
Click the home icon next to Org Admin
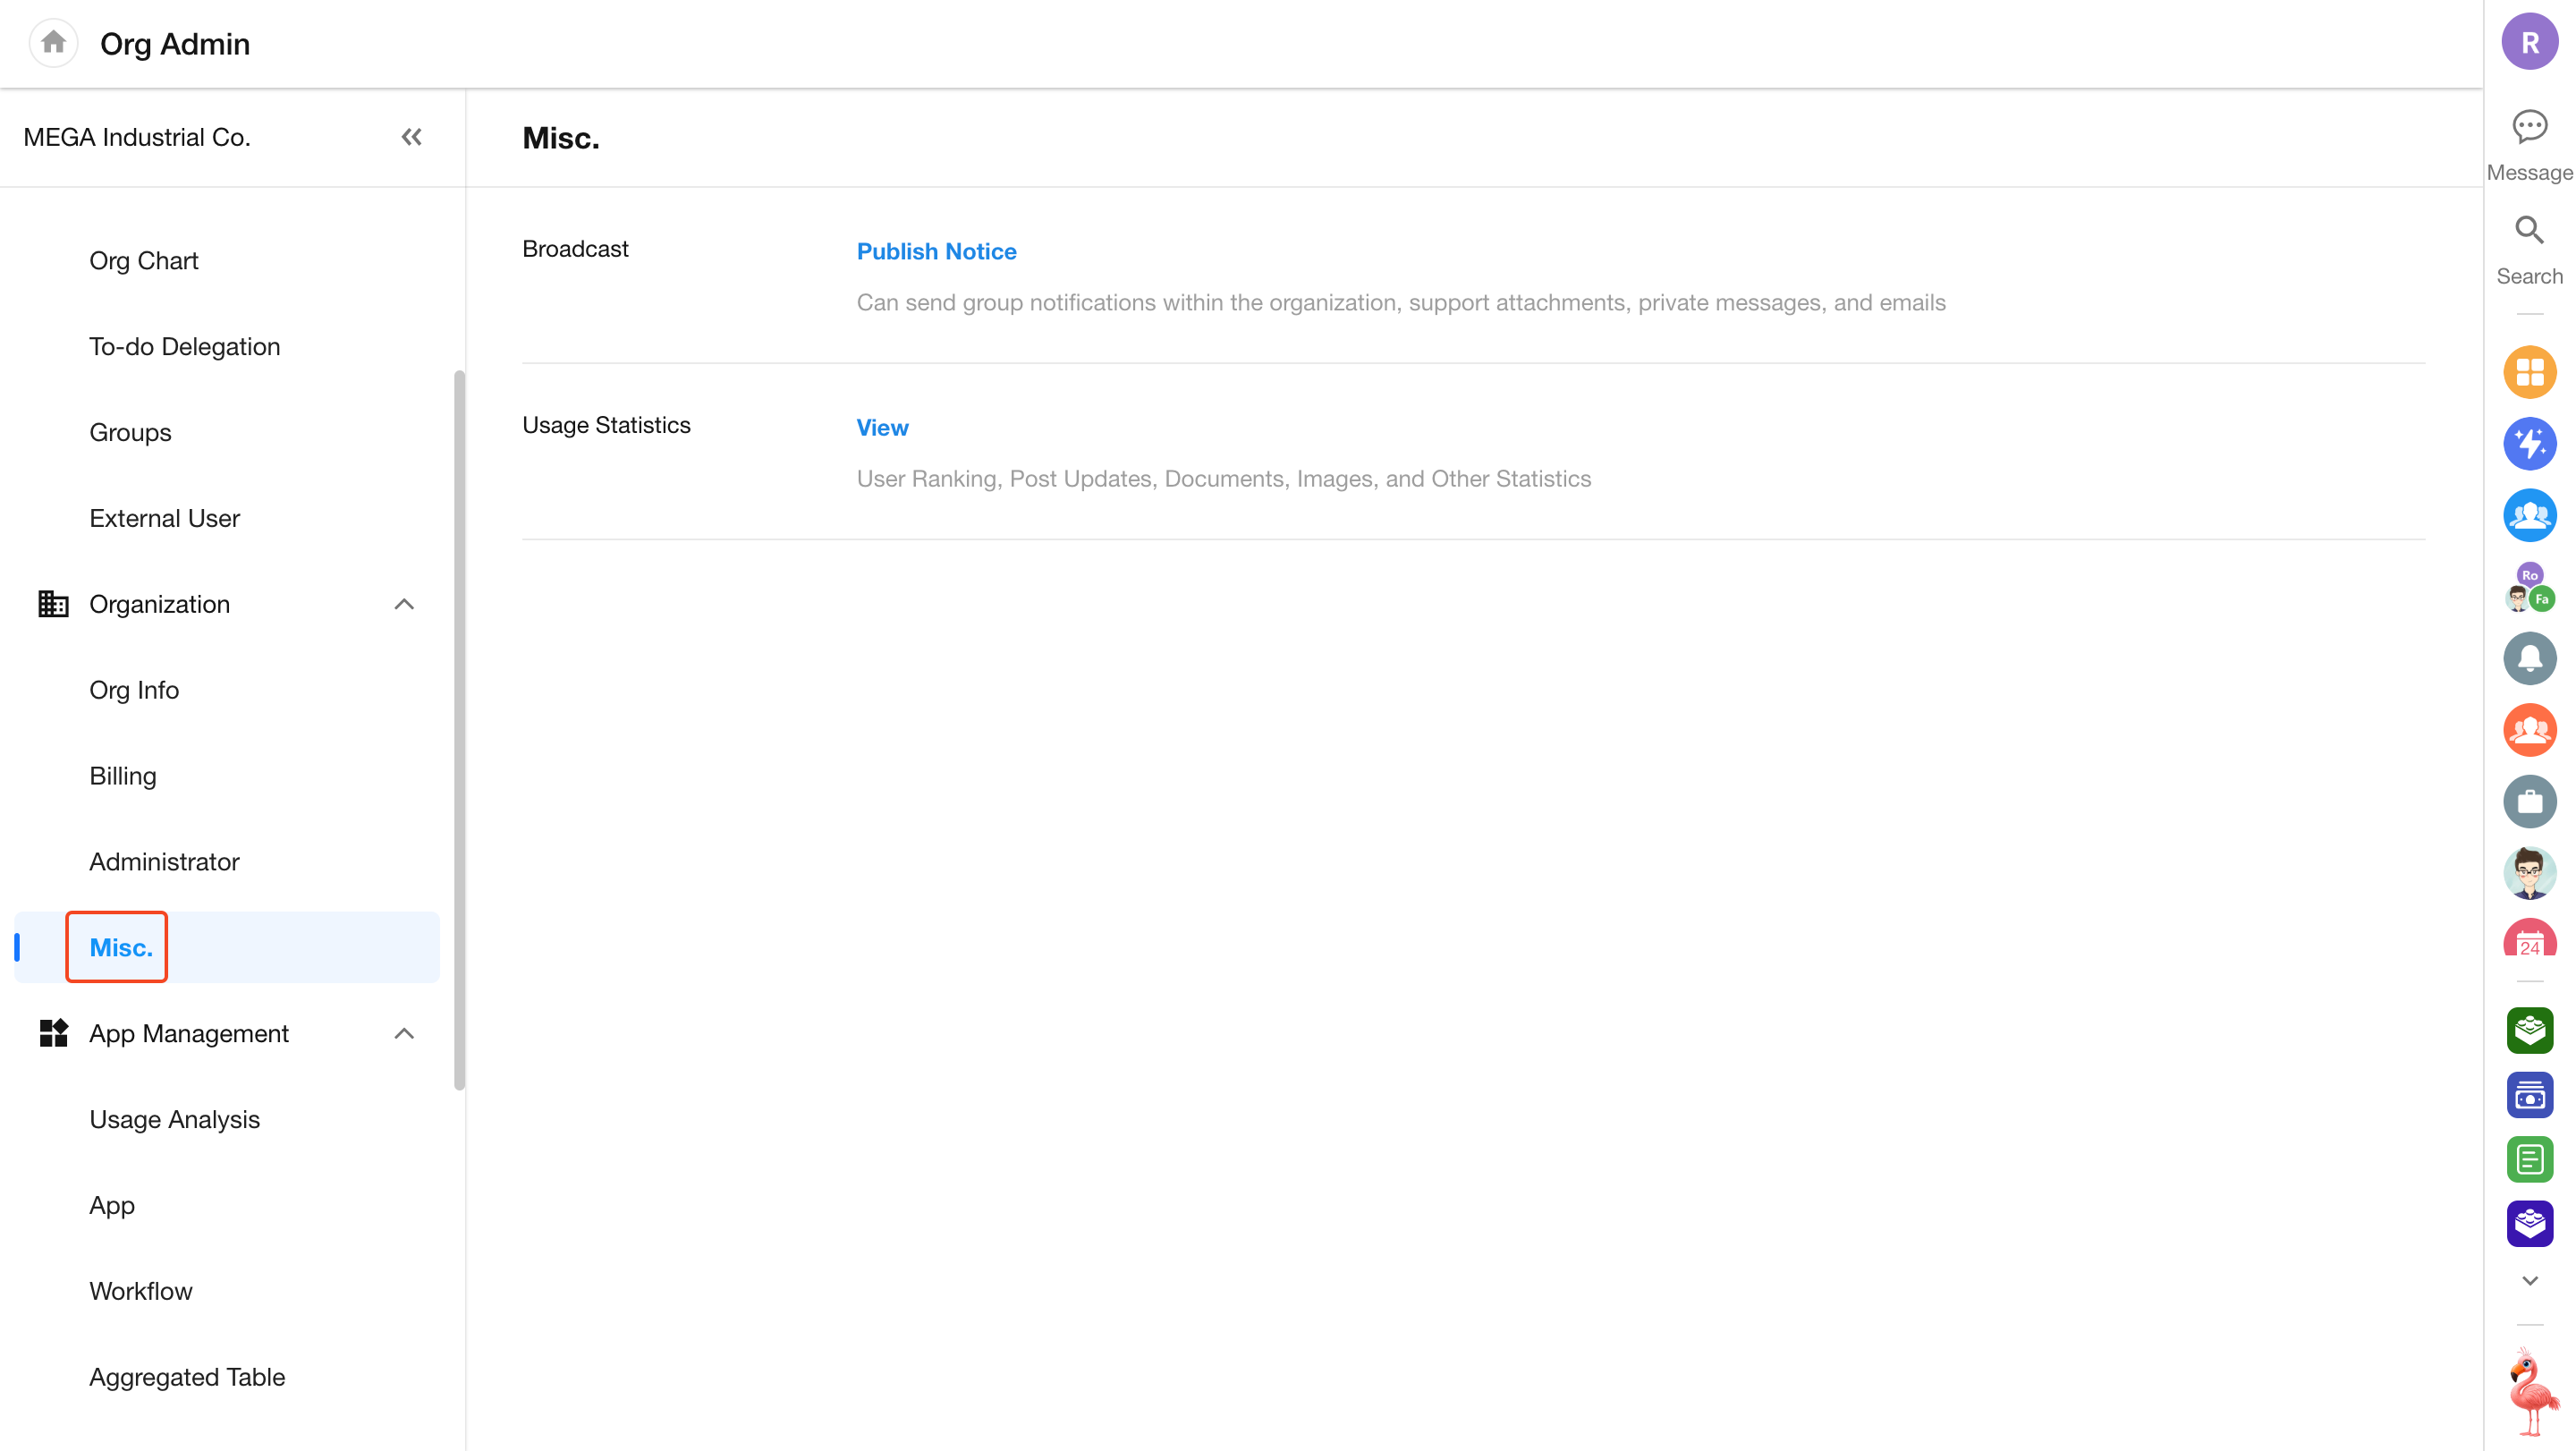click(x=53, y=43)
